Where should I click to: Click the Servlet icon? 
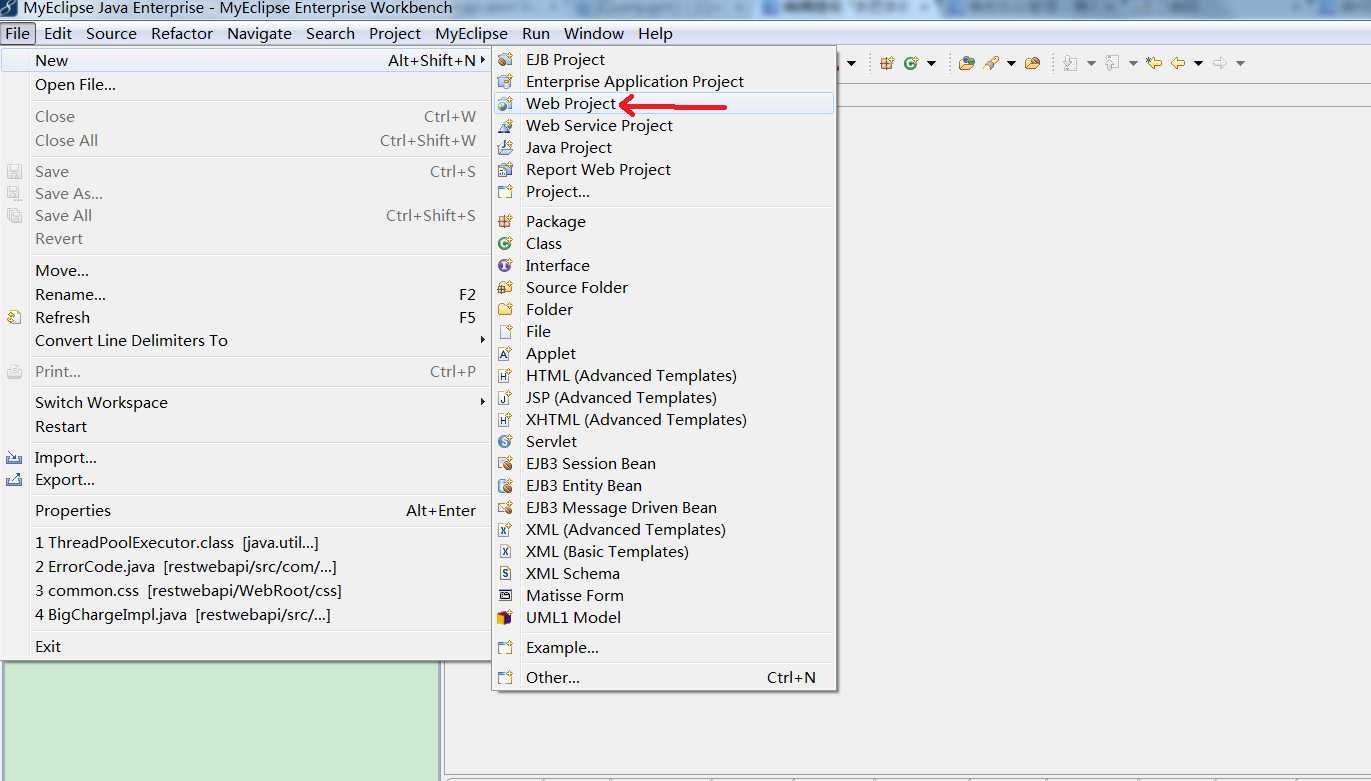[x=506, y=441]
